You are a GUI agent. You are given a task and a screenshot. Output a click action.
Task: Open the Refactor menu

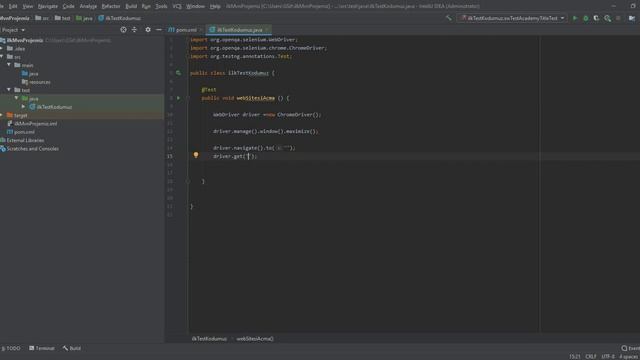111,6
